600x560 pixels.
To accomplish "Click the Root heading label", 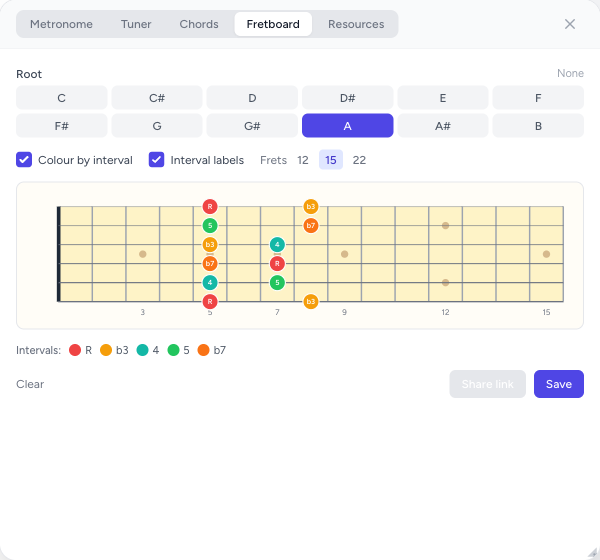I will [29, 74].
